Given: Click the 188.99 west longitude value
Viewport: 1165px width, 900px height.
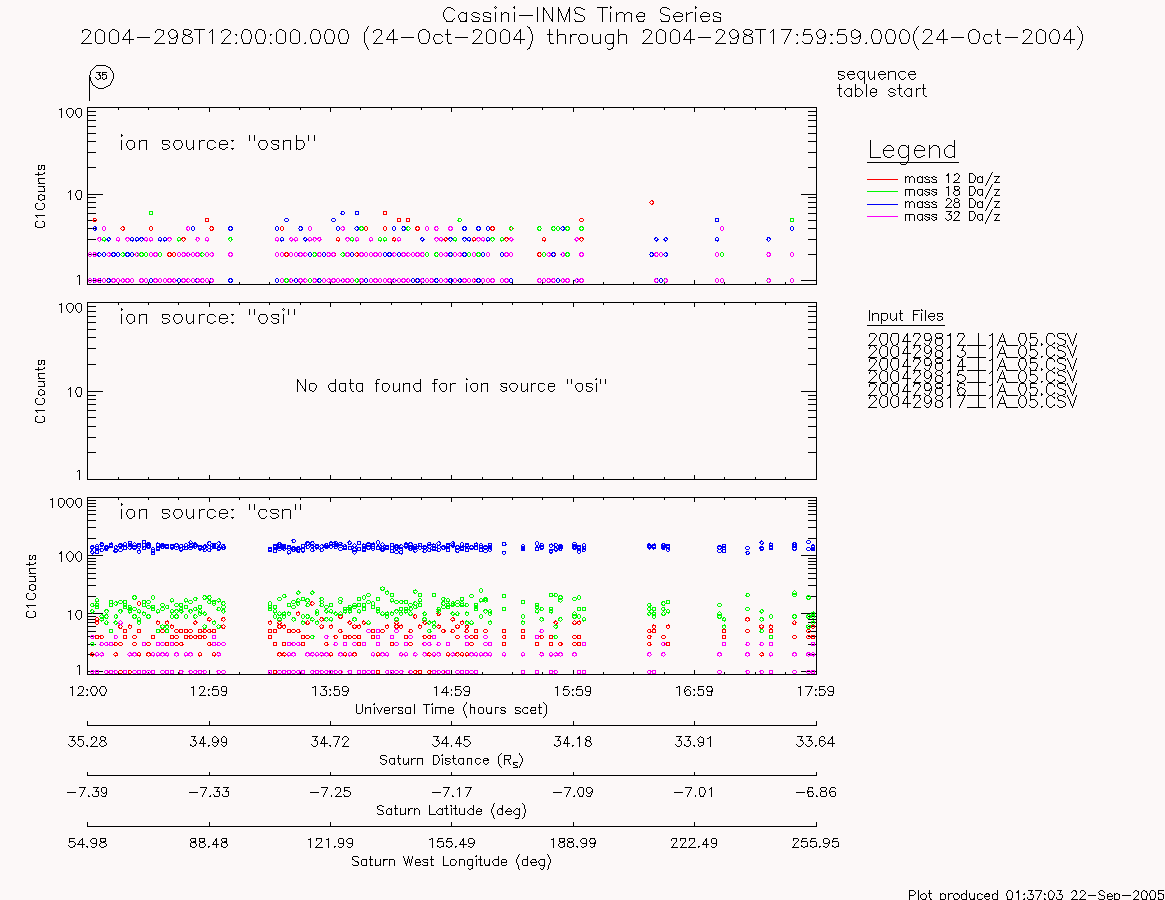Looking at the screenshot, I should click(573, 844).
